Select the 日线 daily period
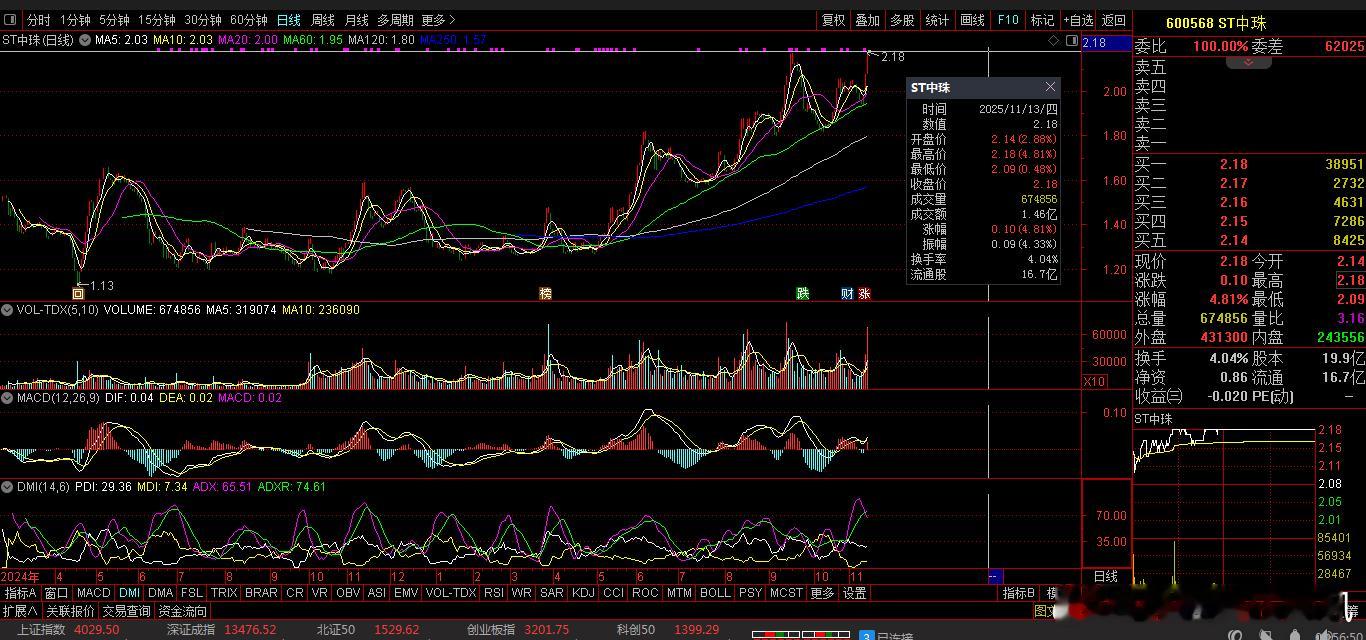Viewport: 1366px width, 640px height. pyautogui.click(x=289, y=20)
